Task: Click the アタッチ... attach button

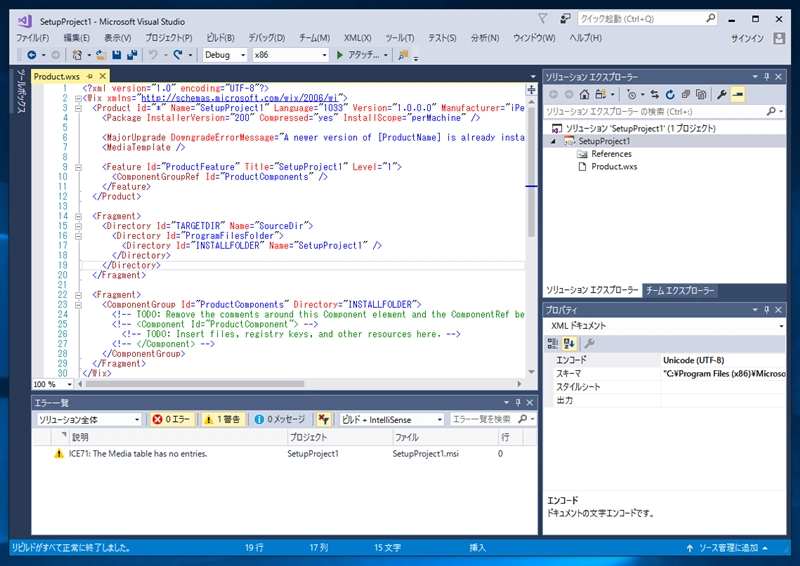Action: tap(363, 55)
